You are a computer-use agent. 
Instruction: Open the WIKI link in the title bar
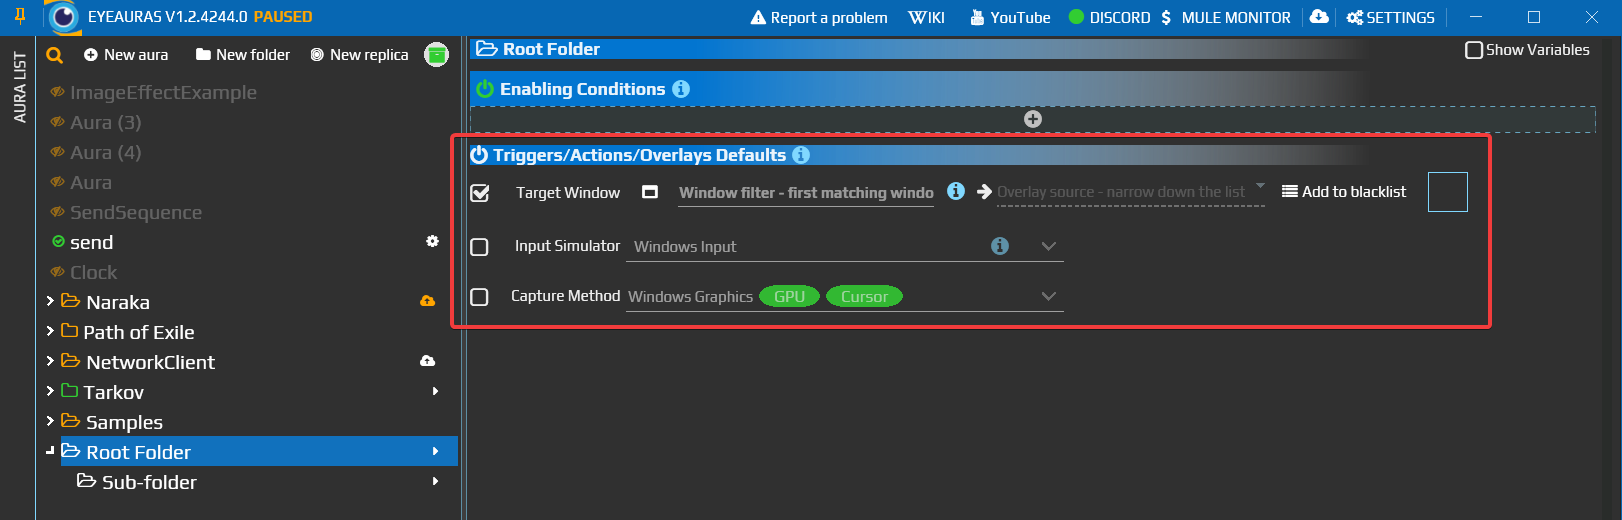tap(926, 17)
